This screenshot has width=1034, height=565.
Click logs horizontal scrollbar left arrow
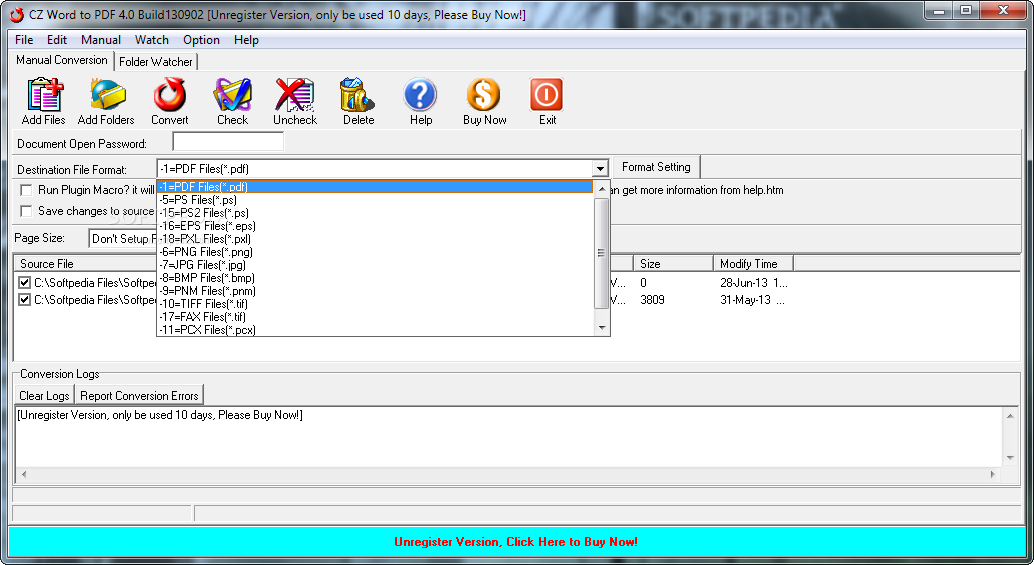click(x=24, y=474)
